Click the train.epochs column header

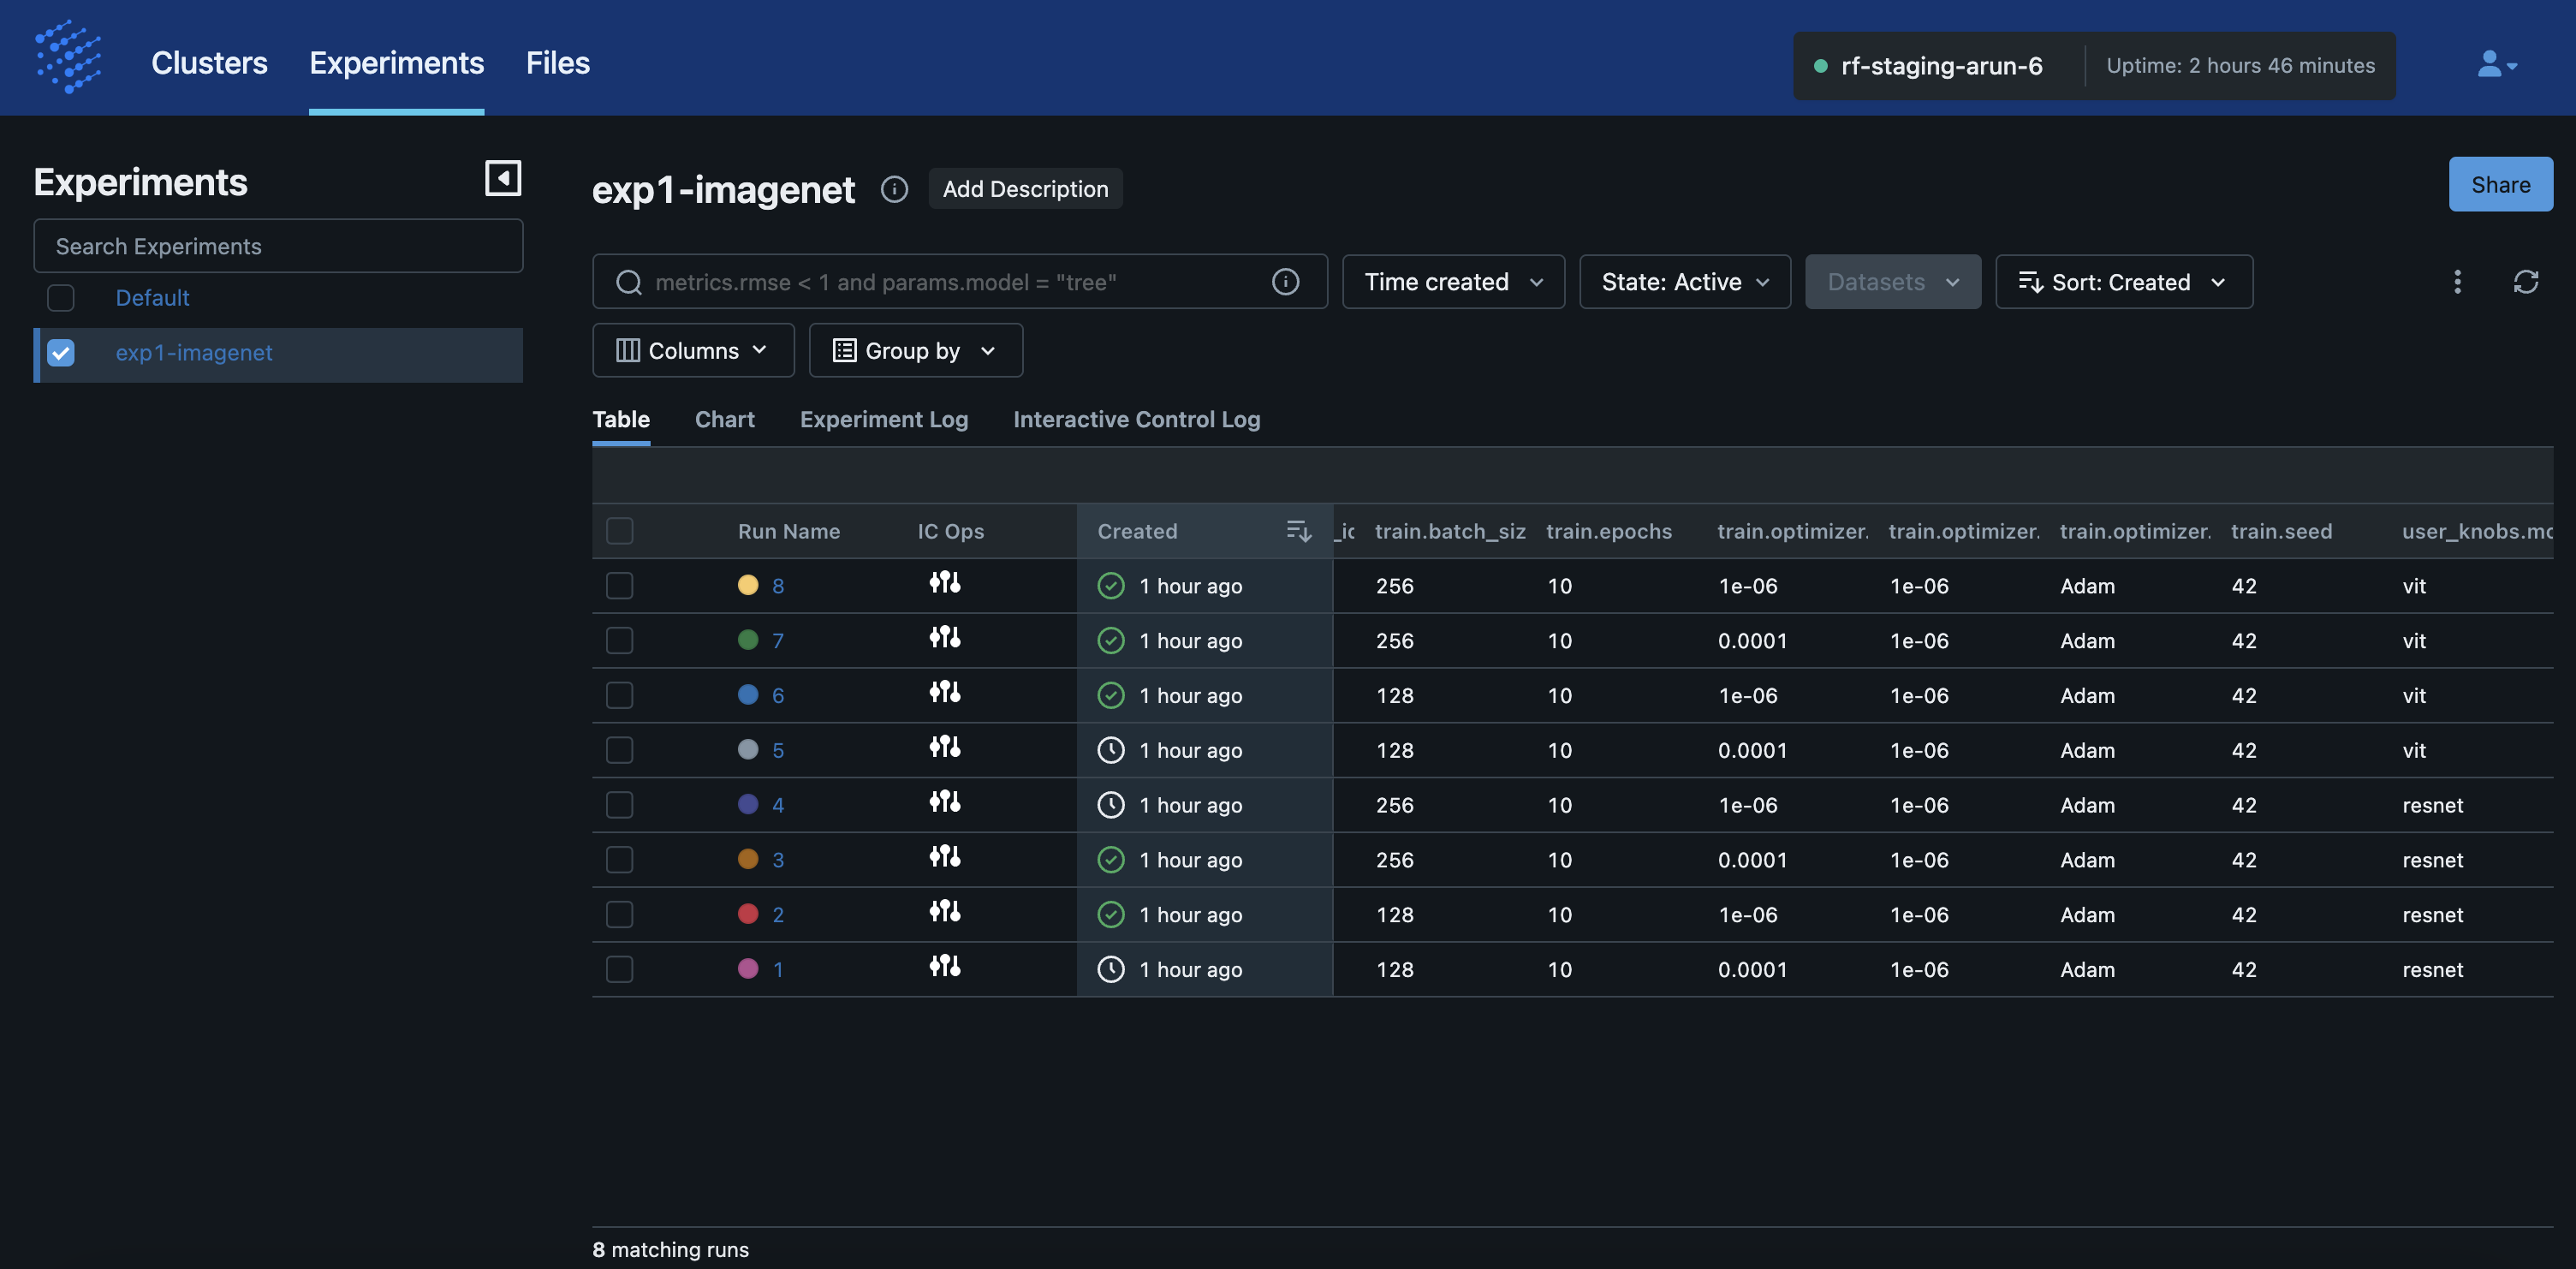click(1609, 531)
